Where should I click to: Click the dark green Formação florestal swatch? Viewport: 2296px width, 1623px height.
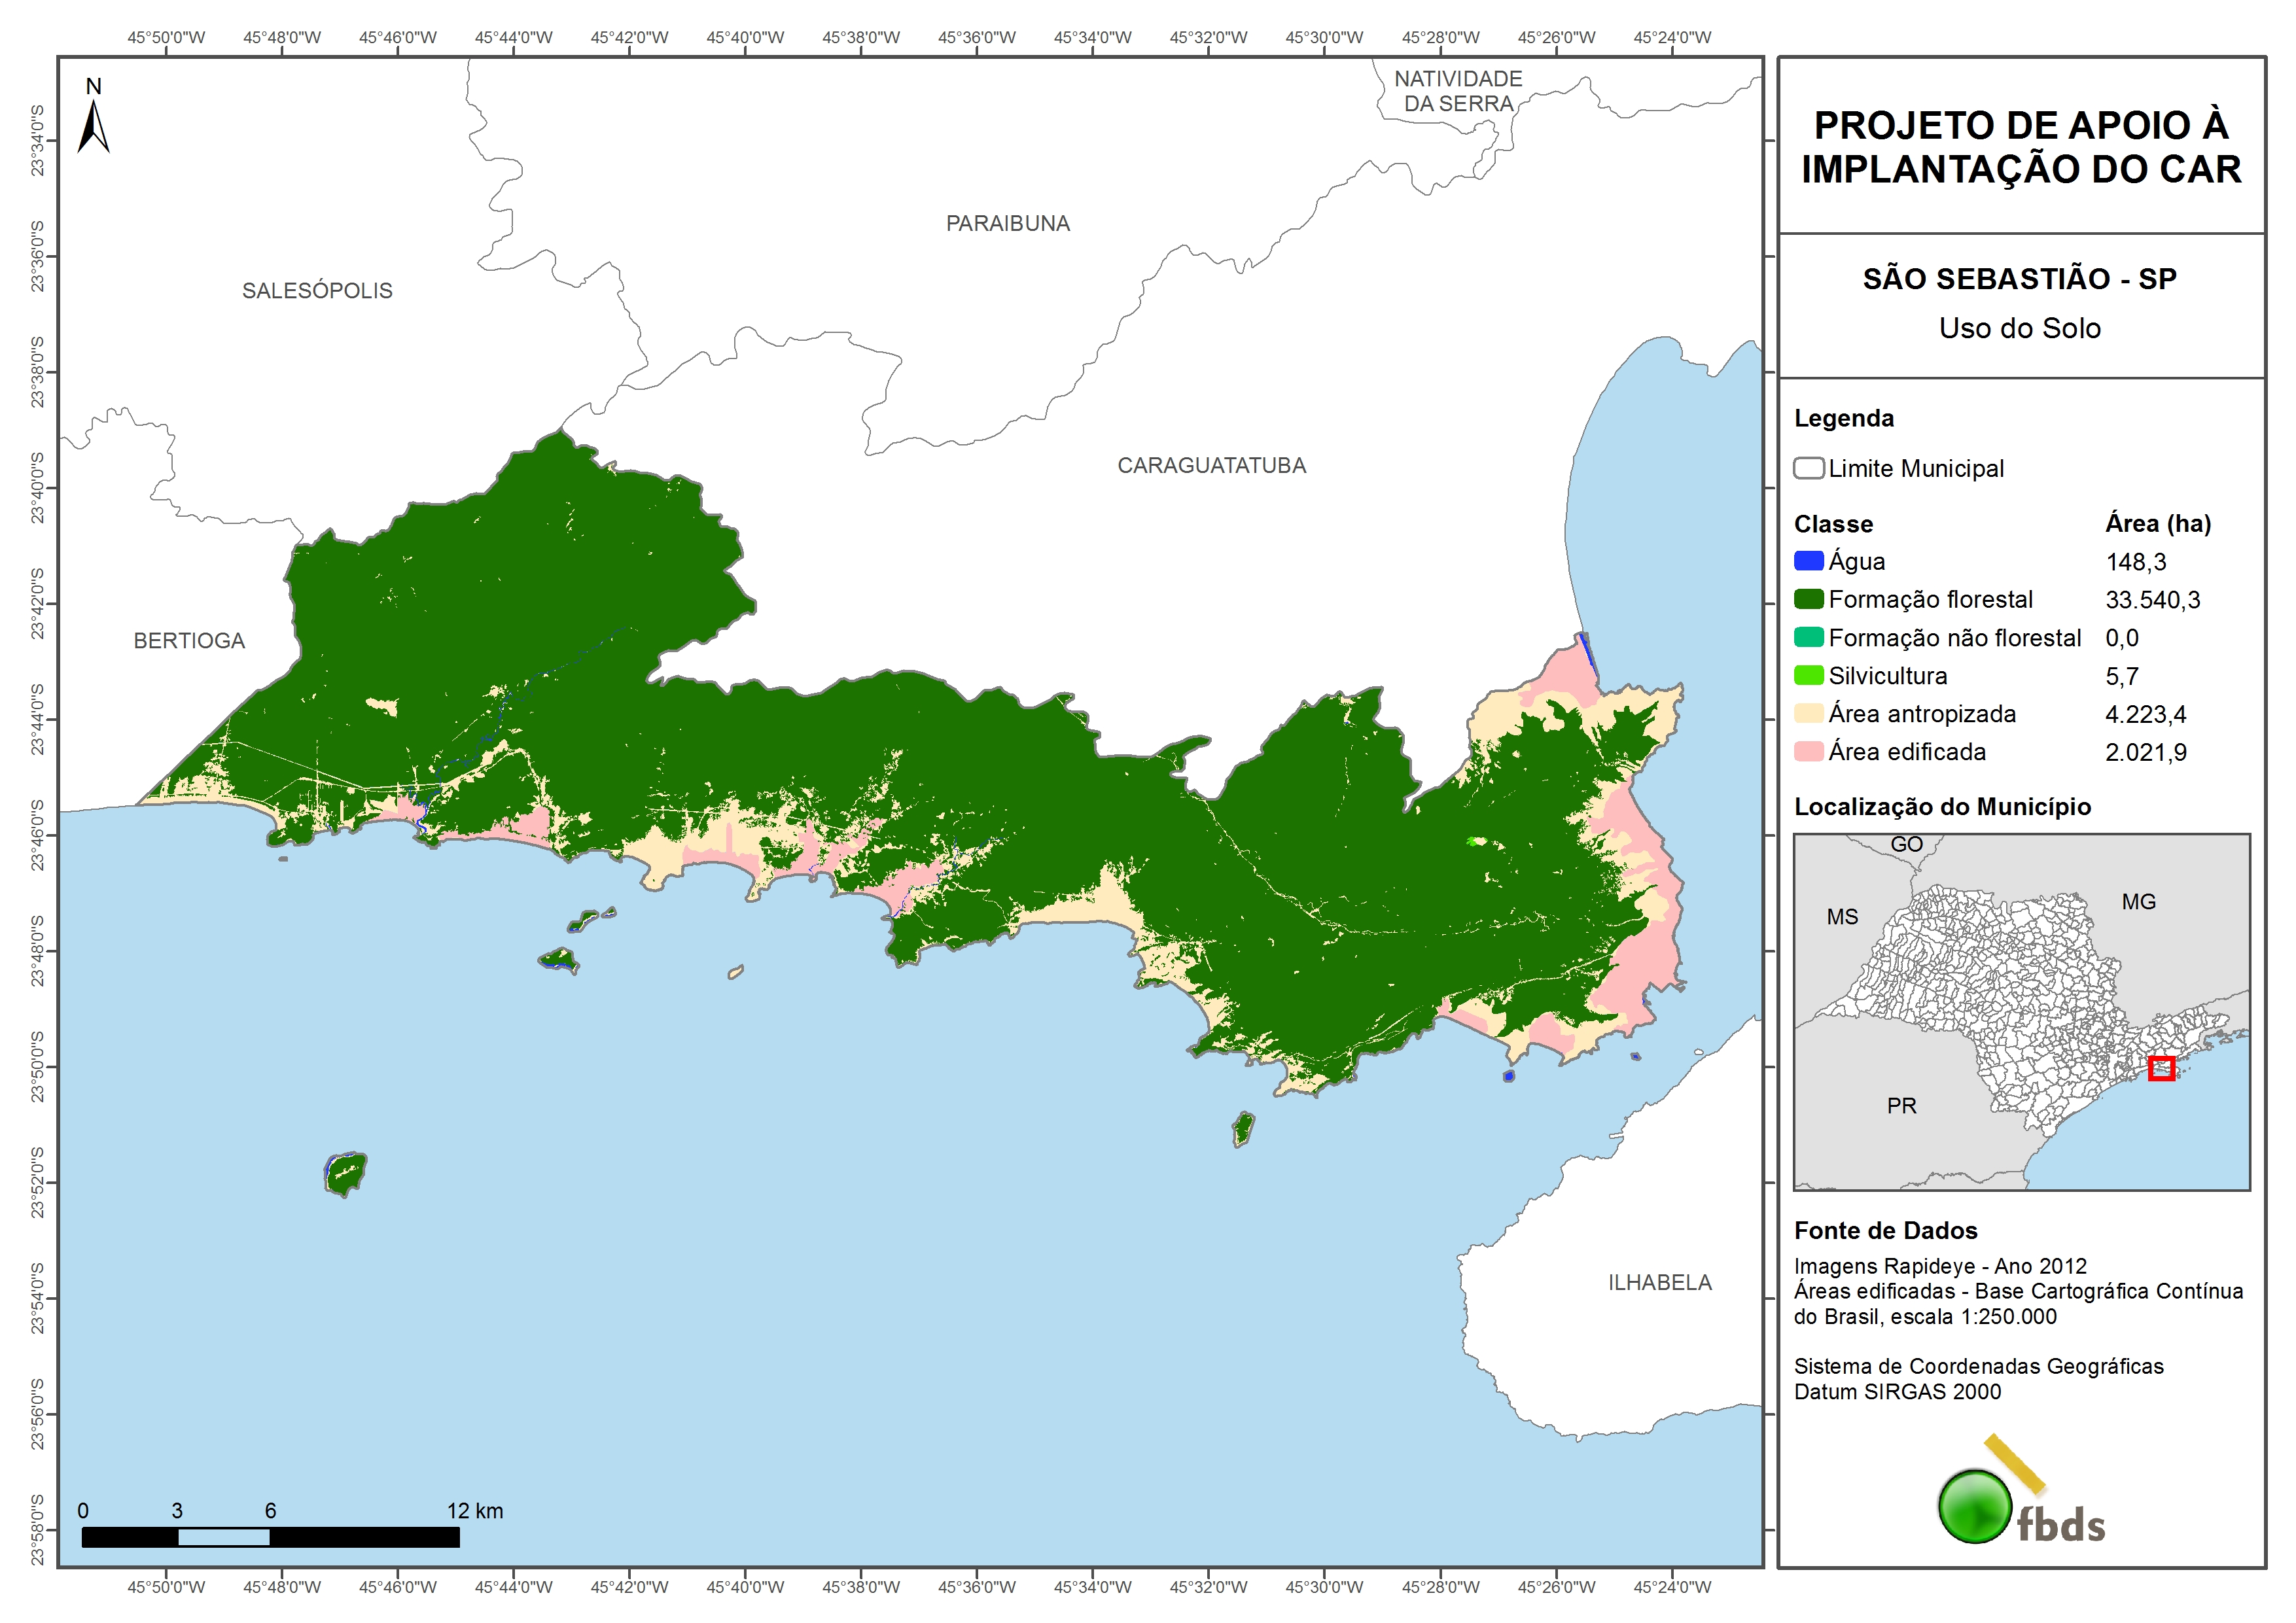[1808, 599]
